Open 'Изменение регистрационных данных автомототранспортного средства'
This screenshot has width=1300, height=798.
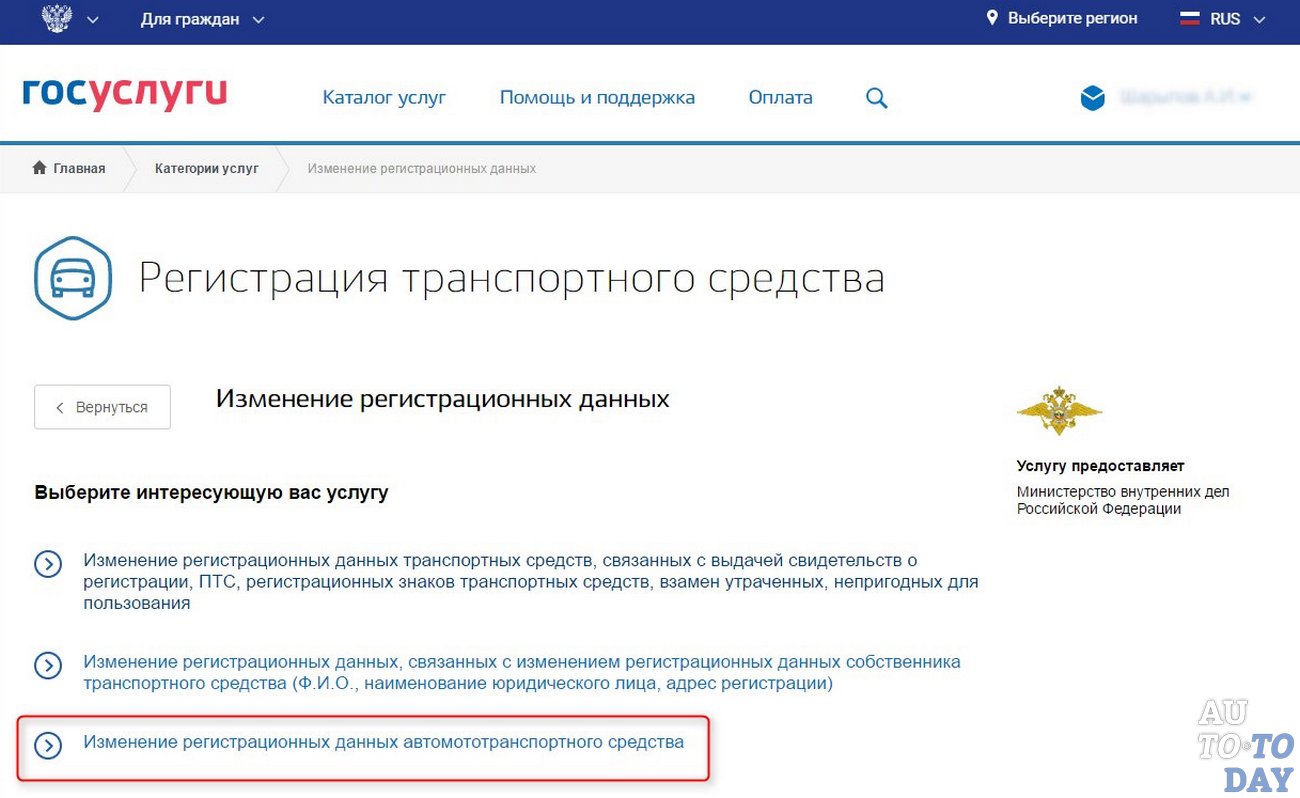(383, 742)
